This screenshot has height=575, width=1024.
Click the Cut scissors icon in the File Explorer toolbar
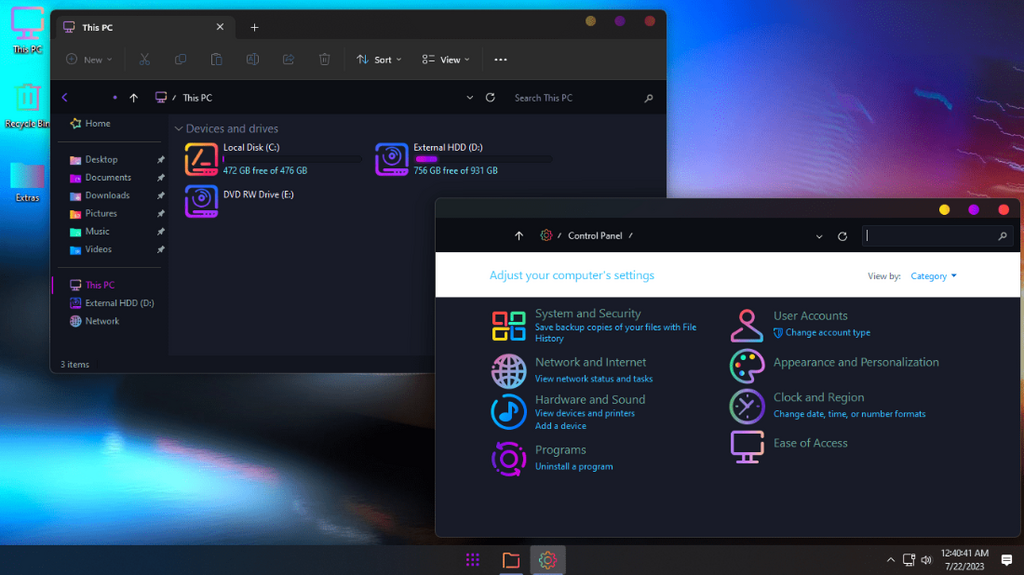point(144,59)
